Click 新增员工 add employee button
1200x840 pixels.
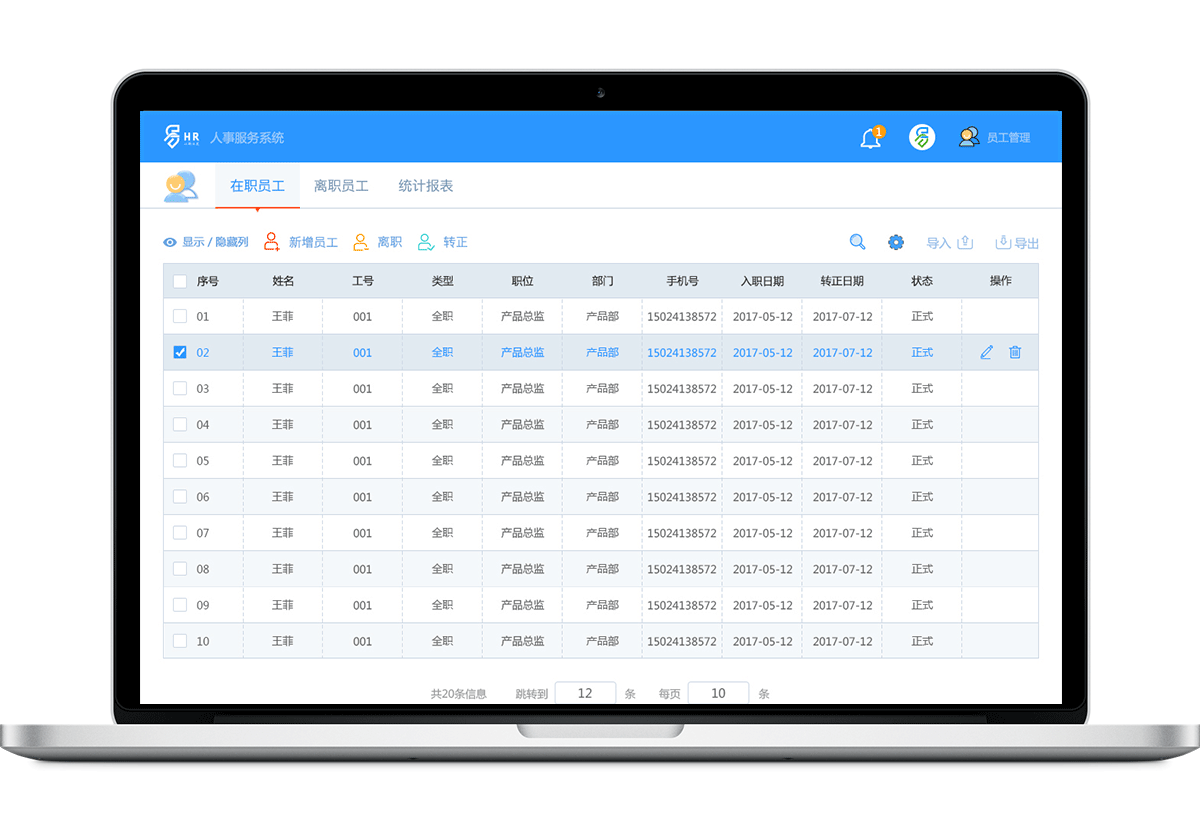[x=301, y=242]
